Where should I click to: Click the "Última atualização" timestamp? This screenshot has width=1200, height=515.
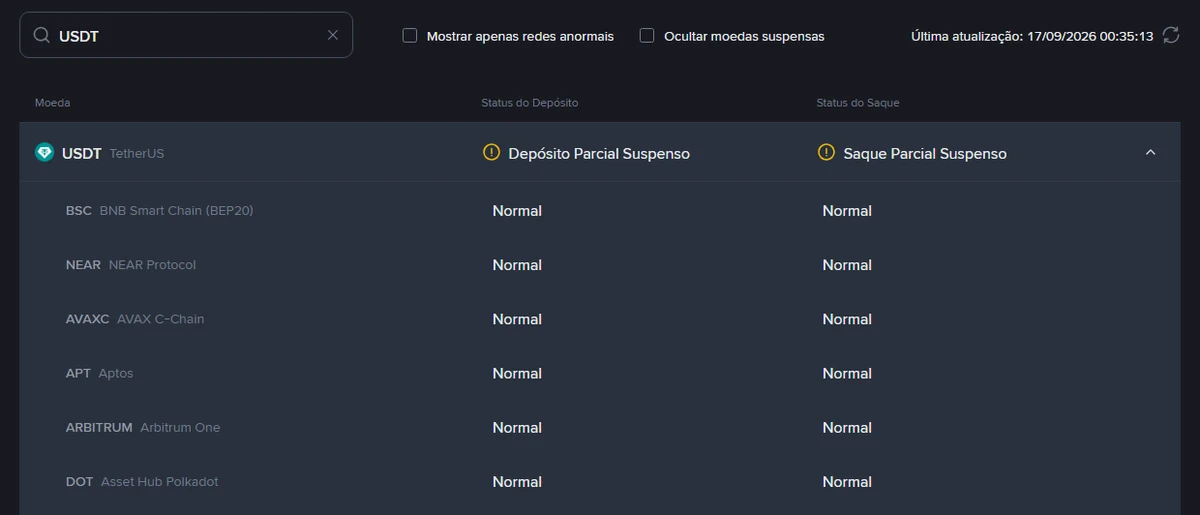tap(1032, 36)
